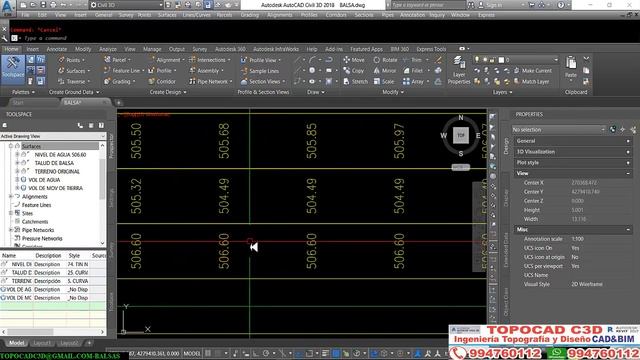
Task: Click the Profile View button
Action: (261, 60)
